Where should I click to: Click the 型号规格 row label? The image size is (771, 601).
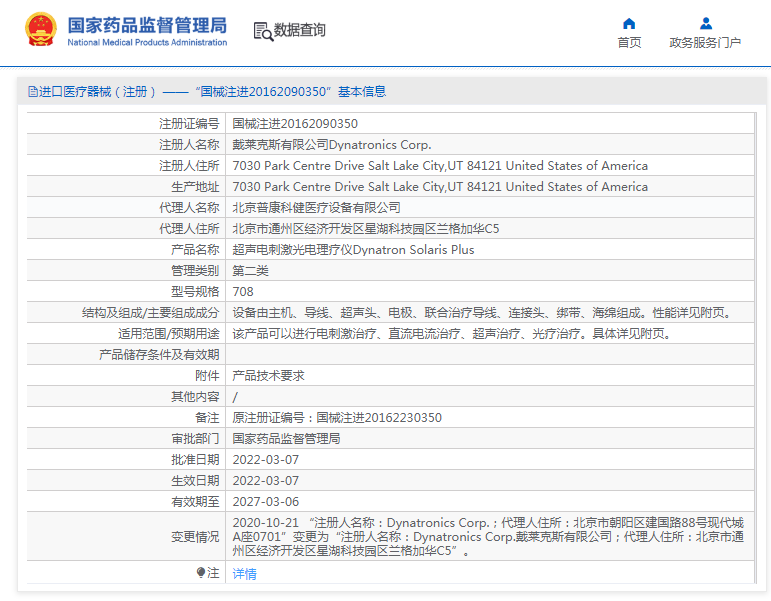(195, 292)
